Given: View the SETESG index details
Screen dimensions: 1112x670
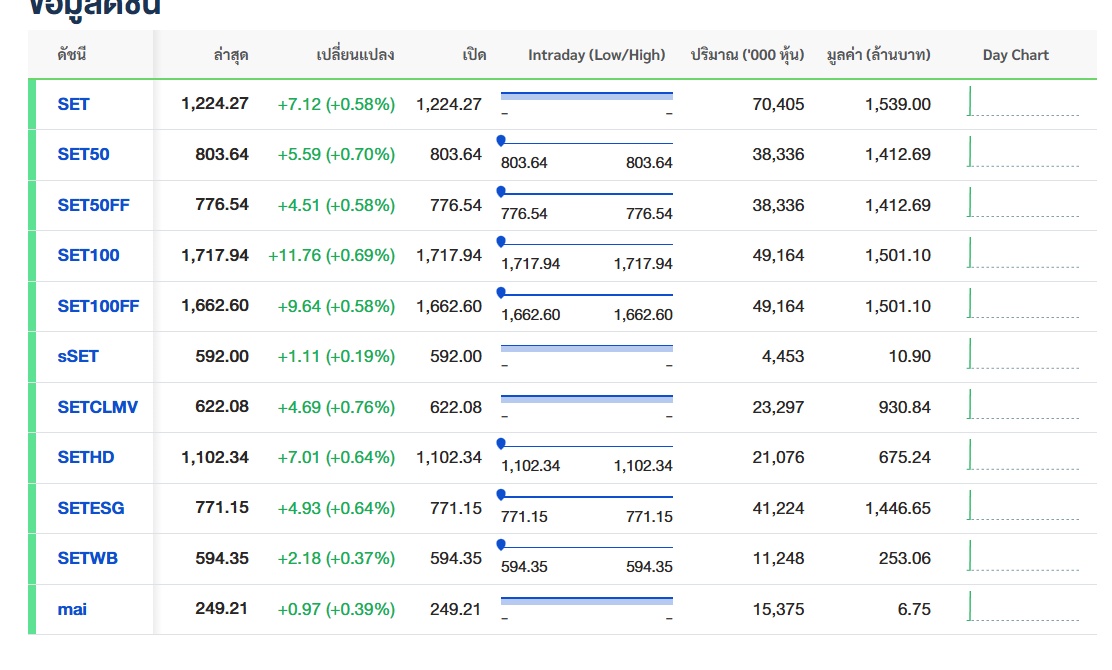Looking at the screenshot, I should click(91, 508).
